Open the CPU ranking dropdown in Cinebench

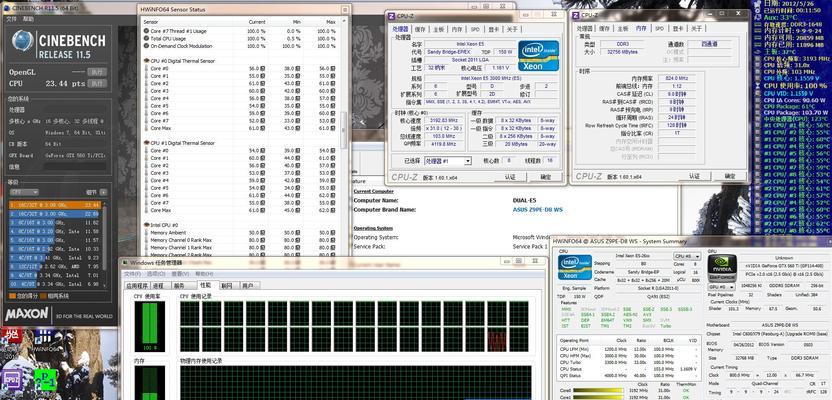(24, 192)
